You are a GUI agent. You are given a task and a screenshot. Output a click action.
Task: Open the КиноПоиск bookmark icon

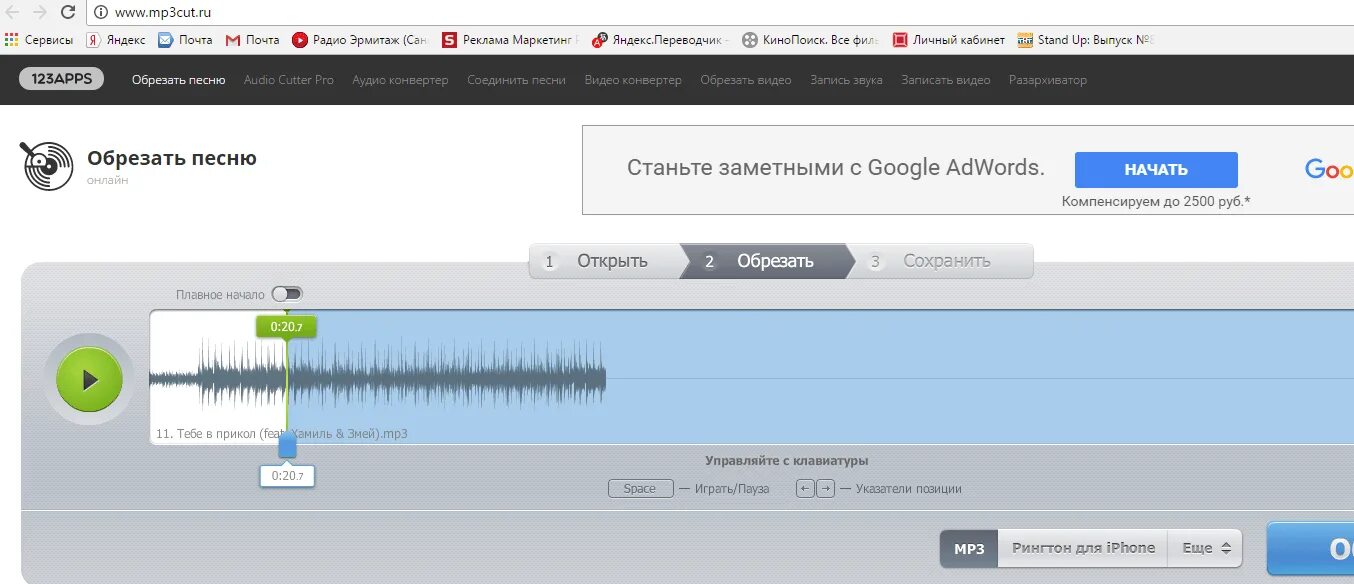pos(750,40)
